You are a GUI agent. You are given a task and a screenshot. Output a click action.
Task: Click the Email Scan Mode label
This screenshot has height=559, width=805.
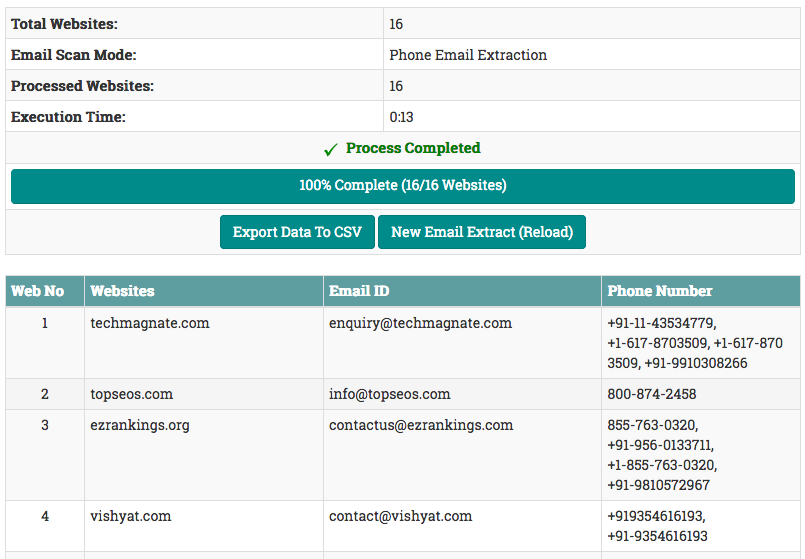pyautogui.click(x=74, y=55)
